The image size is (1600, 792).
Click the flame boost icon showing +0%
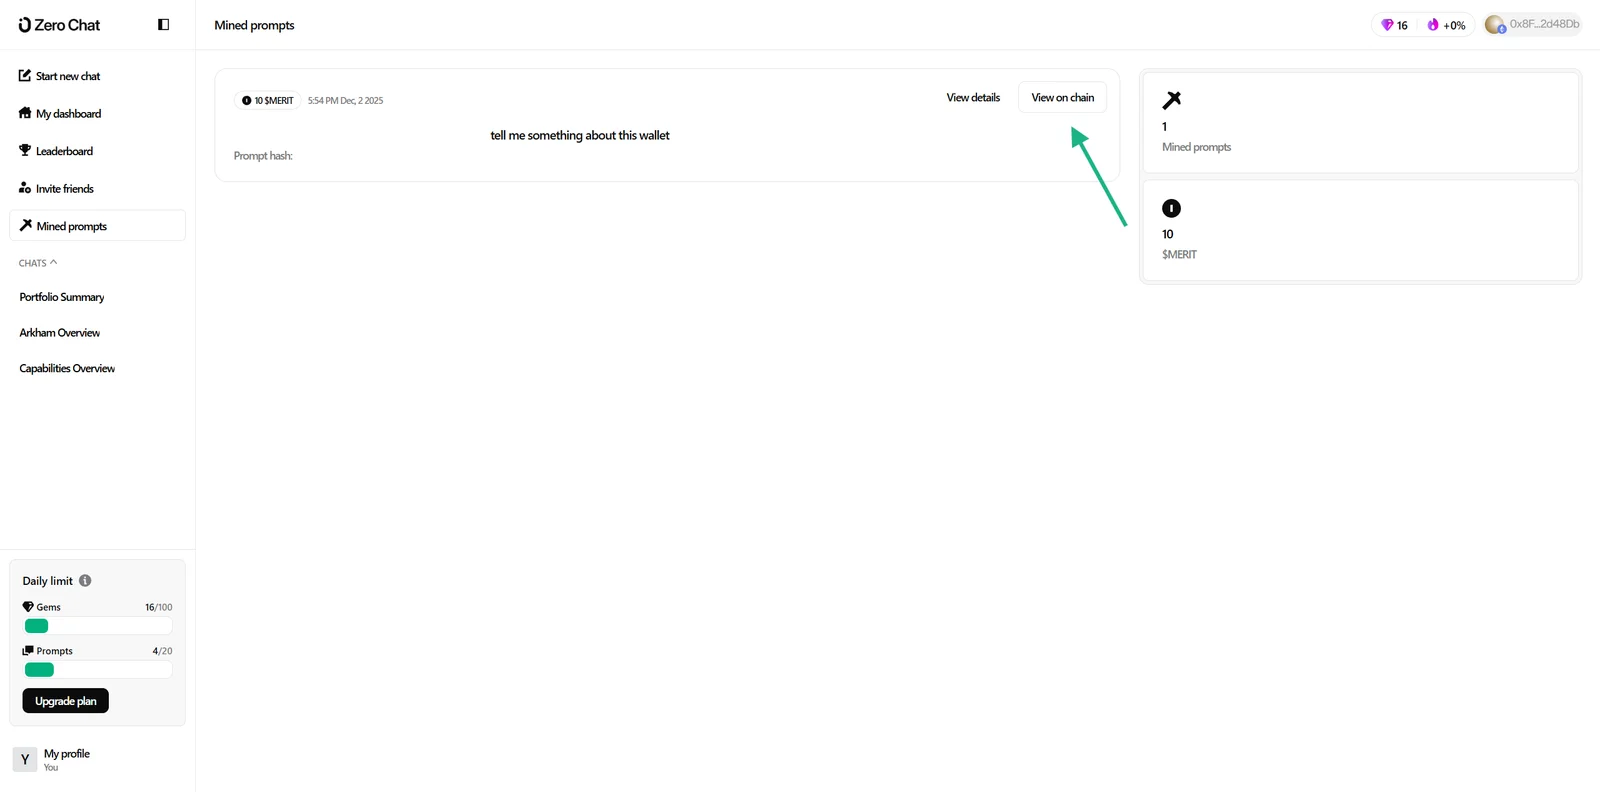[x=1433, y=25]
